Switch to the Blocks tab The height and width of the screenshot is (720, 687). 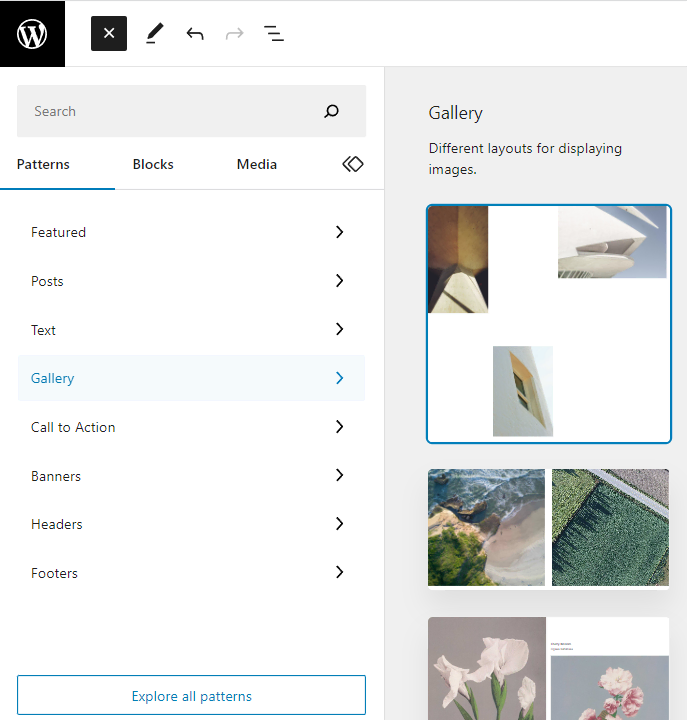coord(153,164)
